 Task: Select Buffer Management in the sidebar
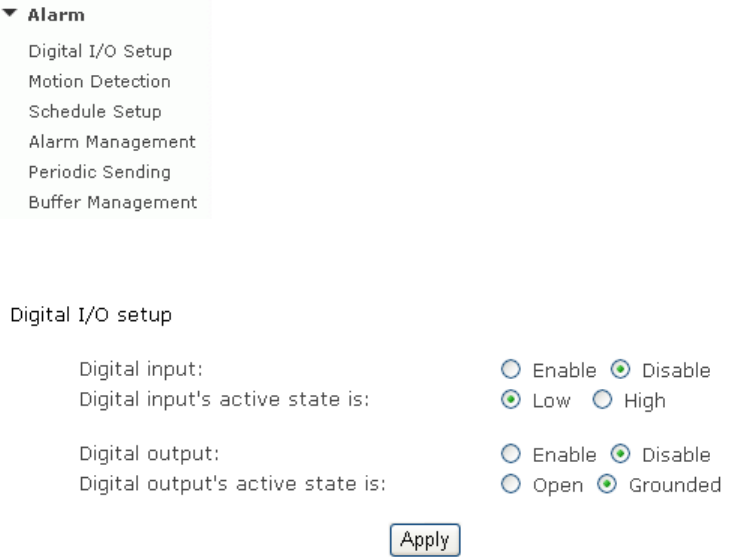(x=113, y=202)
